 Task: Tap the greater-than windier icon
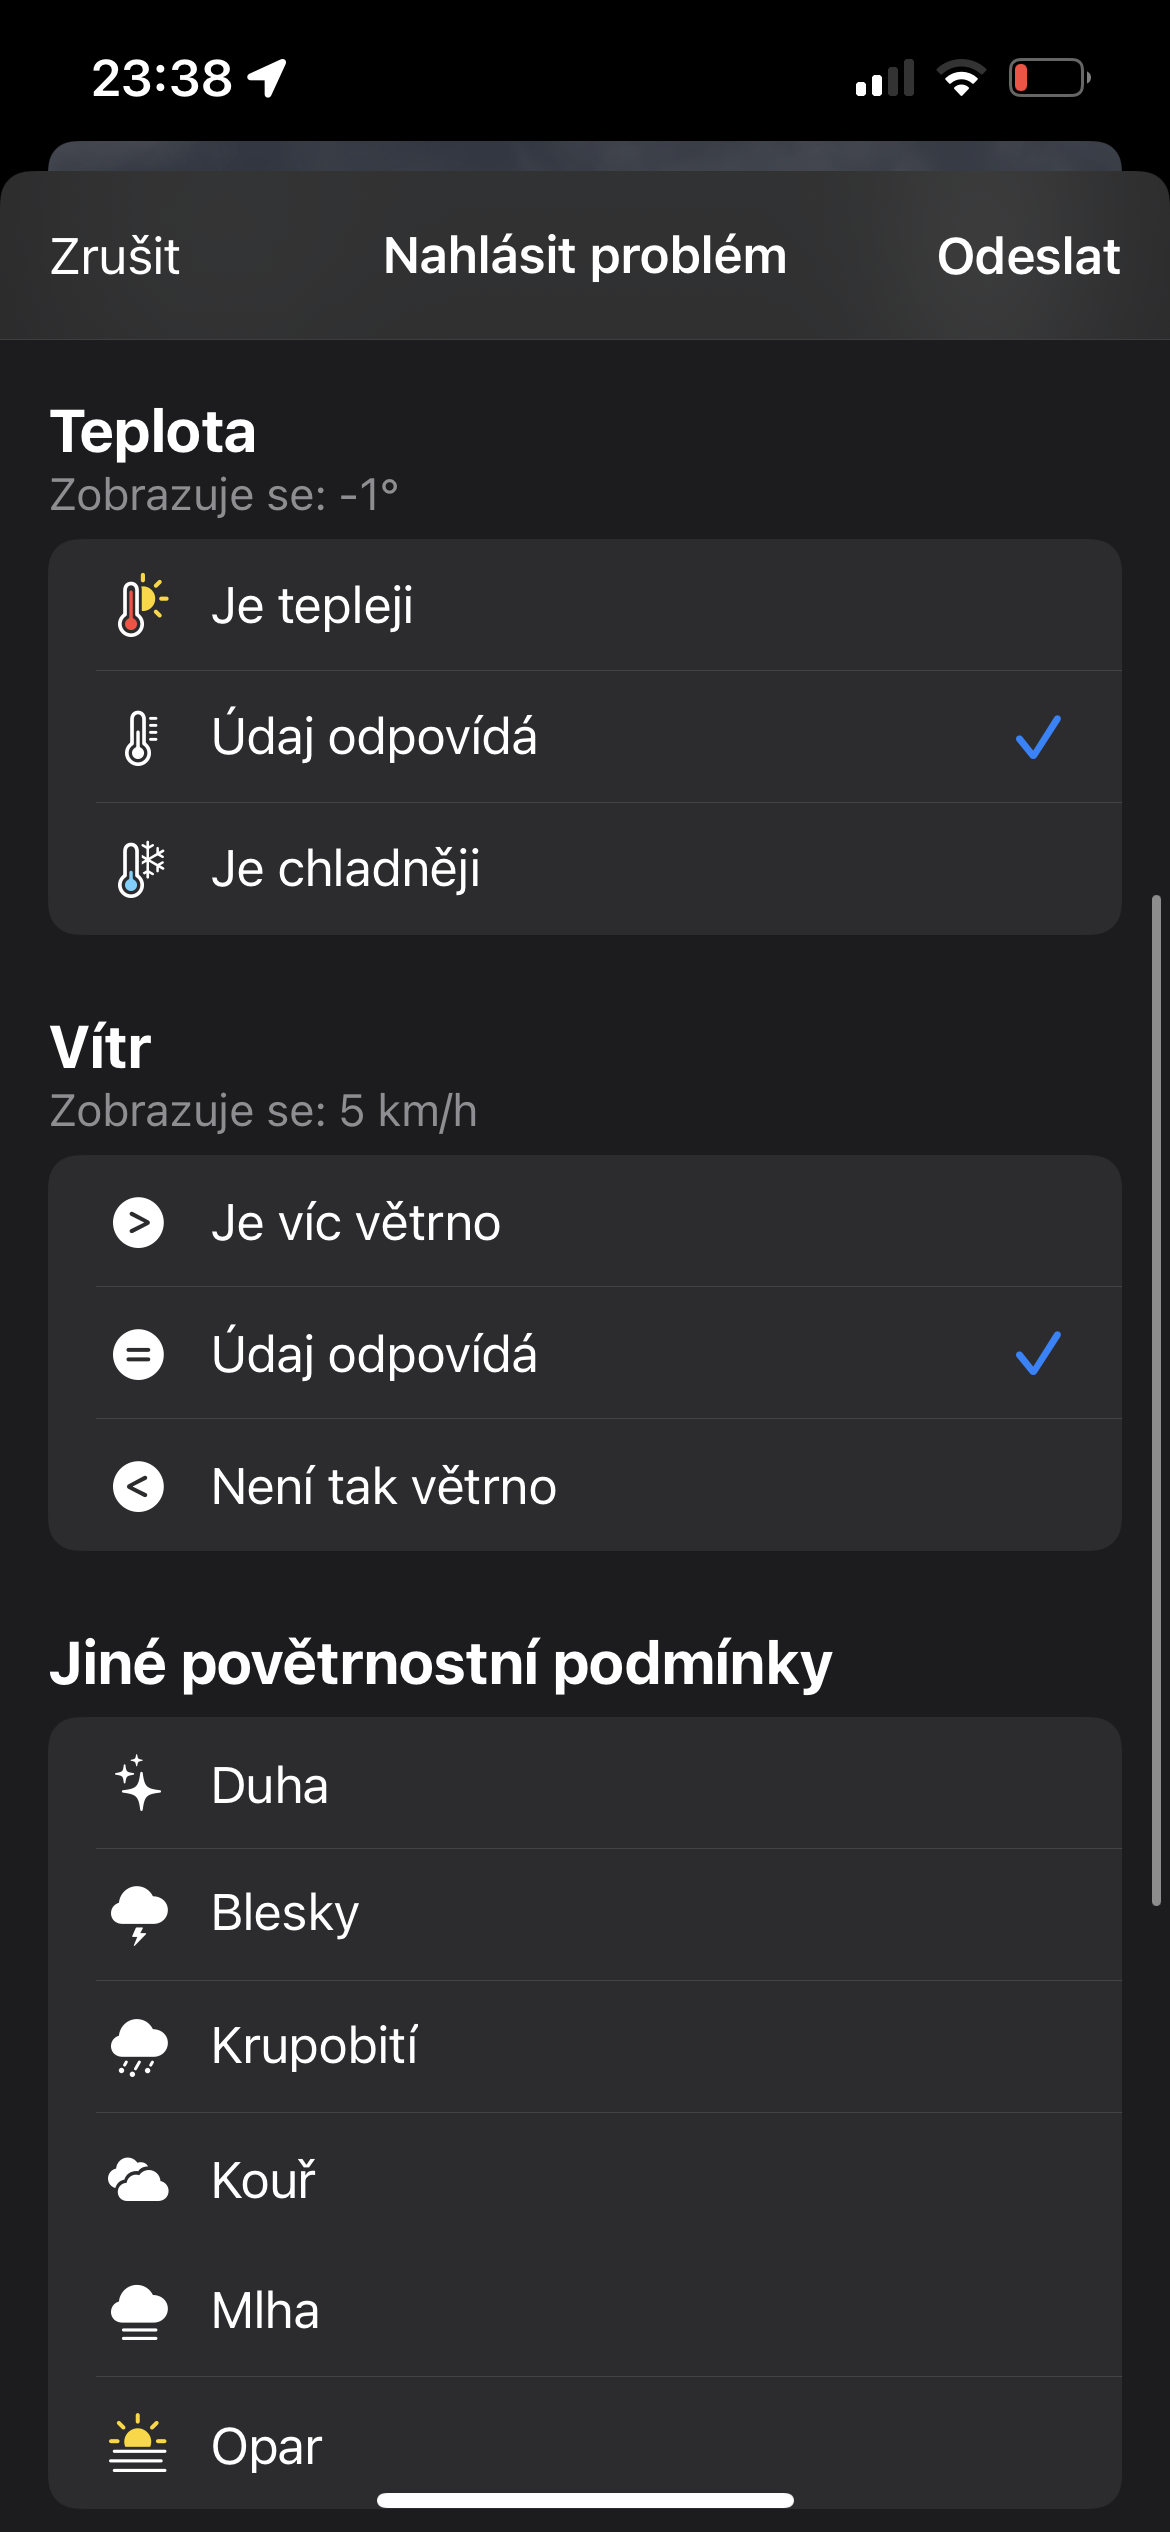point(139,1222)
